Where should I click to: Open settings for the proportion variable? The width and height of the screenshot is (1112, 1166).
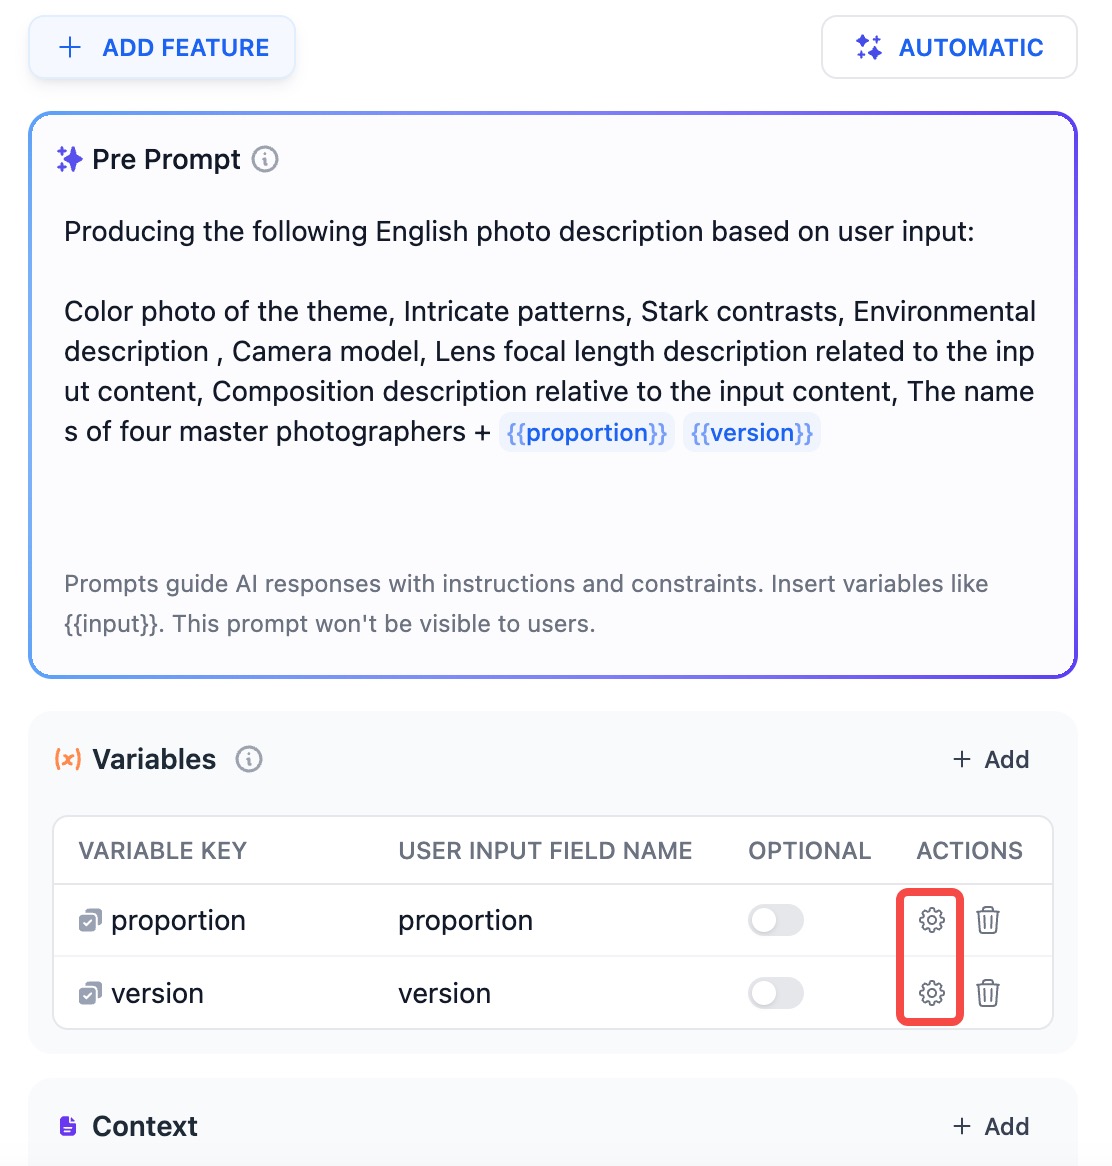[931, 920]
